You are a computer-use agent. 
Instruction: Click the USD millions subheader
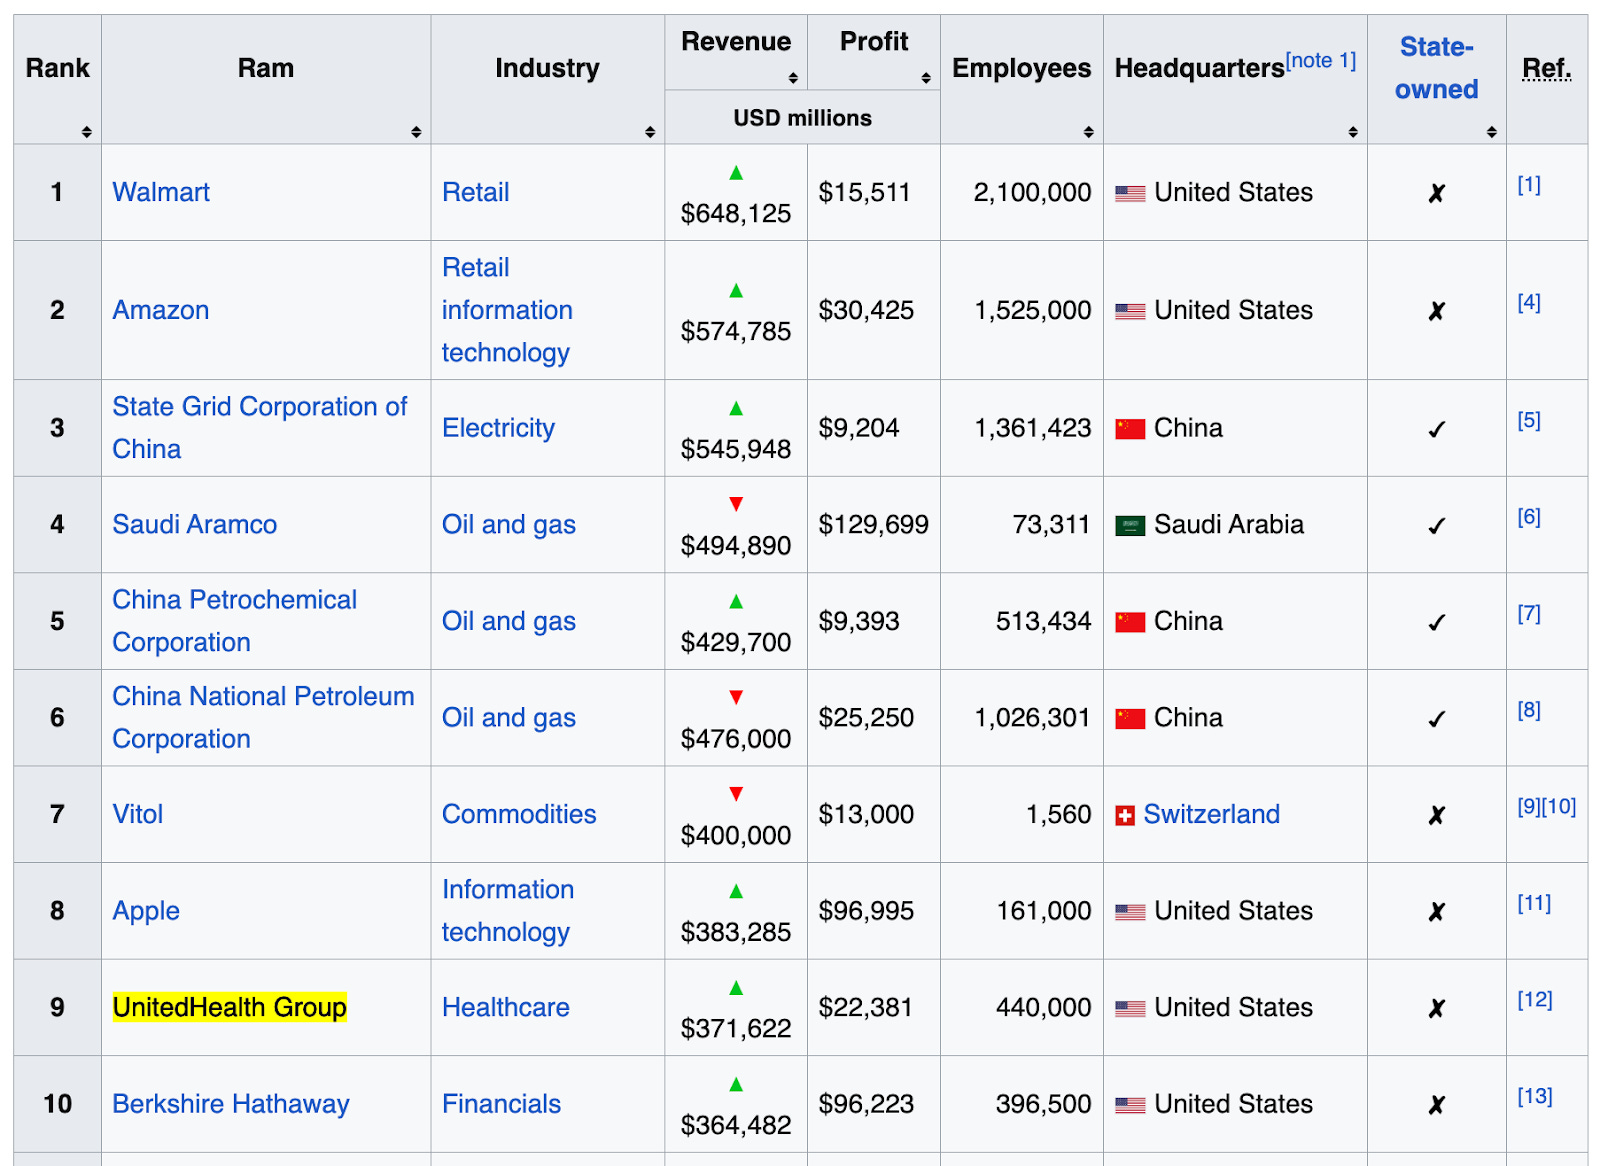pyautogui.click(x=803, y=118)
